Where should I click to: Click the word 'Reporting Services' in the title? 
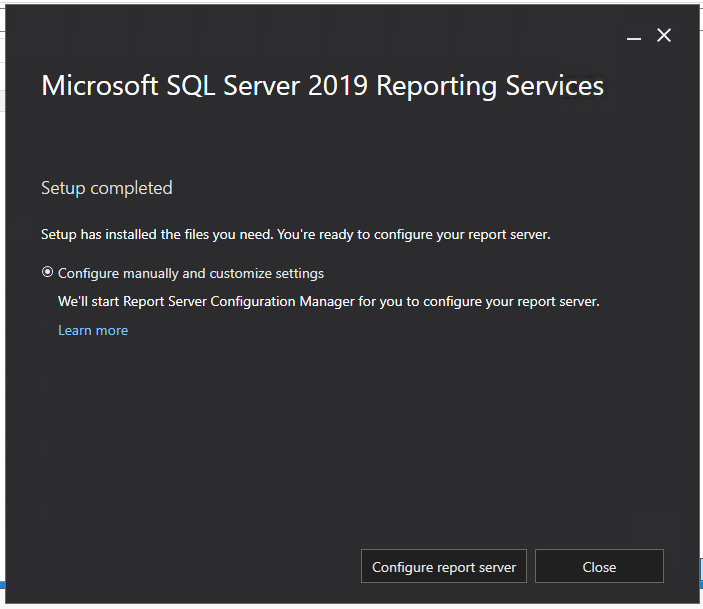(490, 86)
